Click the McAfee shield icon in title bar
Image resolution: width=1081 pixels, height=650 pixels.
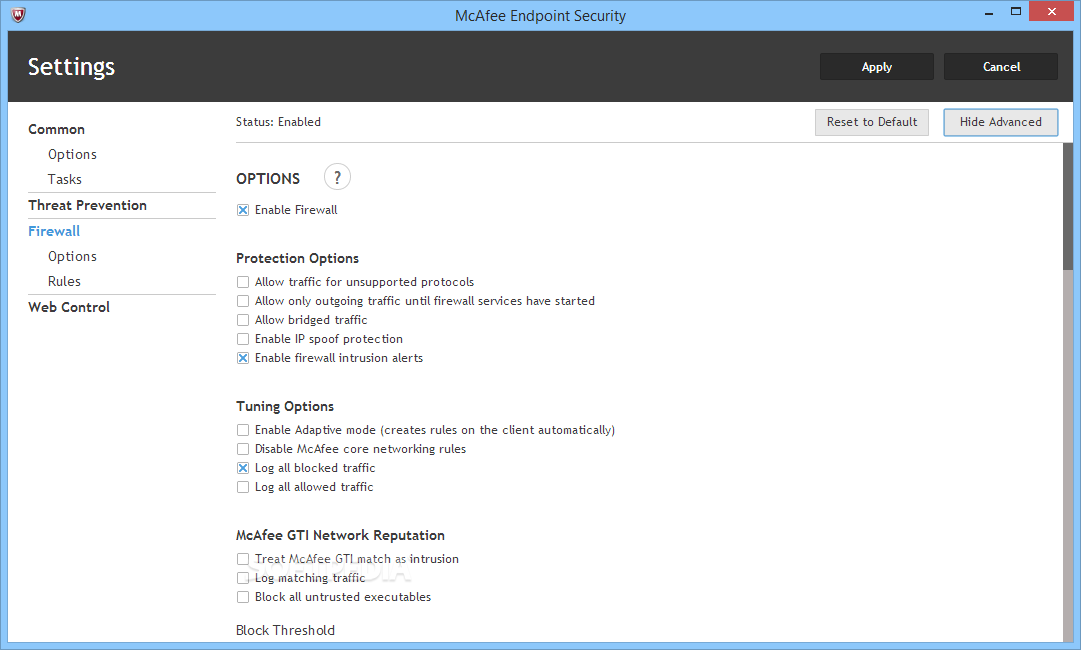[x=19, y=14]
